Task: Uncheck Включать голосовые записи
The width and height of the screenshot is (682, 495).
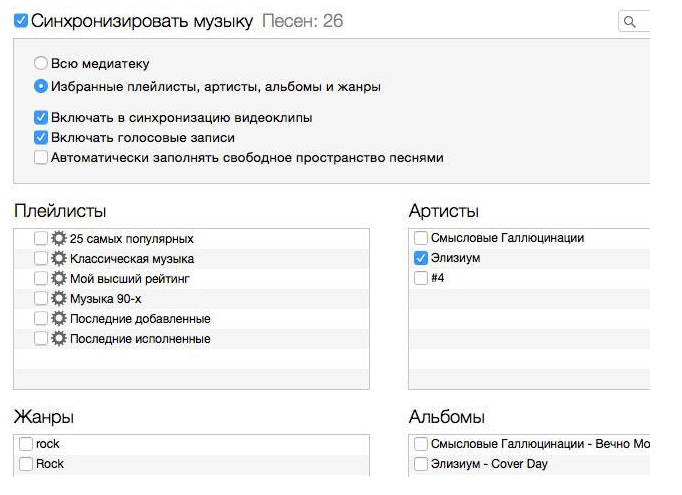Action: (x=41, y=137)
